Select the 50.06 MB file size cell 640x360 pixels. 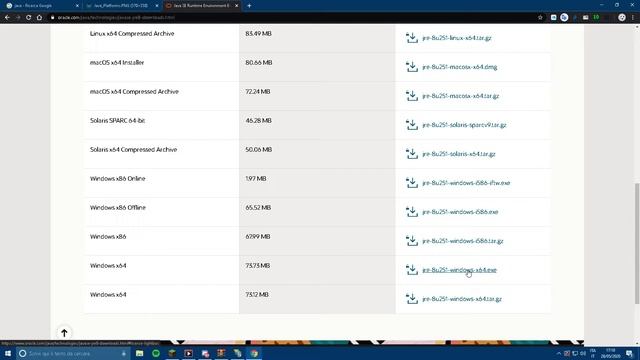coord(259,149)
